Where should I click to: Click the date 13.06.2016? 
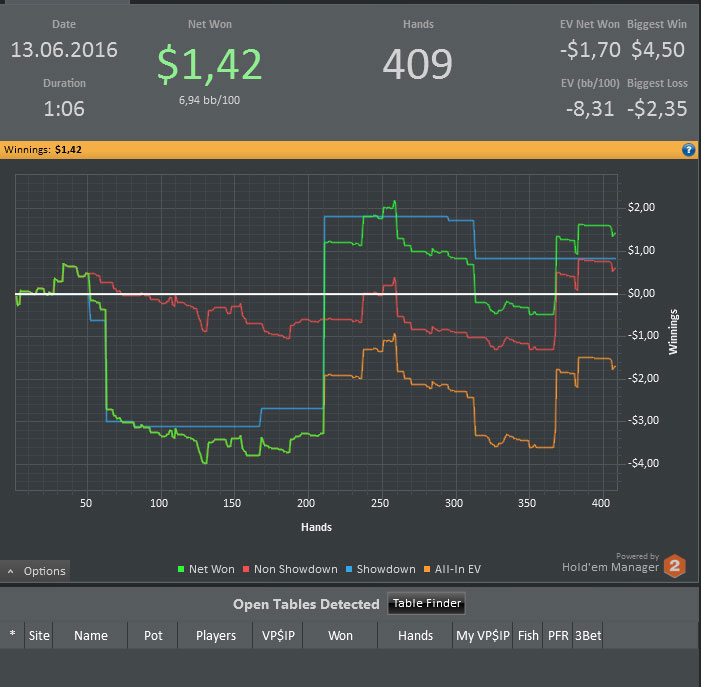coord(64,50)
